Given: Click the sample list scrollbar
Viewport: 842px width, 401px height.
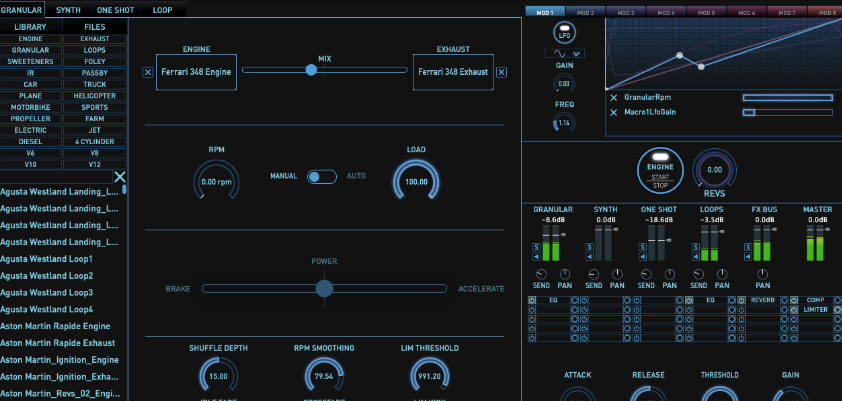Looking at the screenshot, I should (125, 189).
